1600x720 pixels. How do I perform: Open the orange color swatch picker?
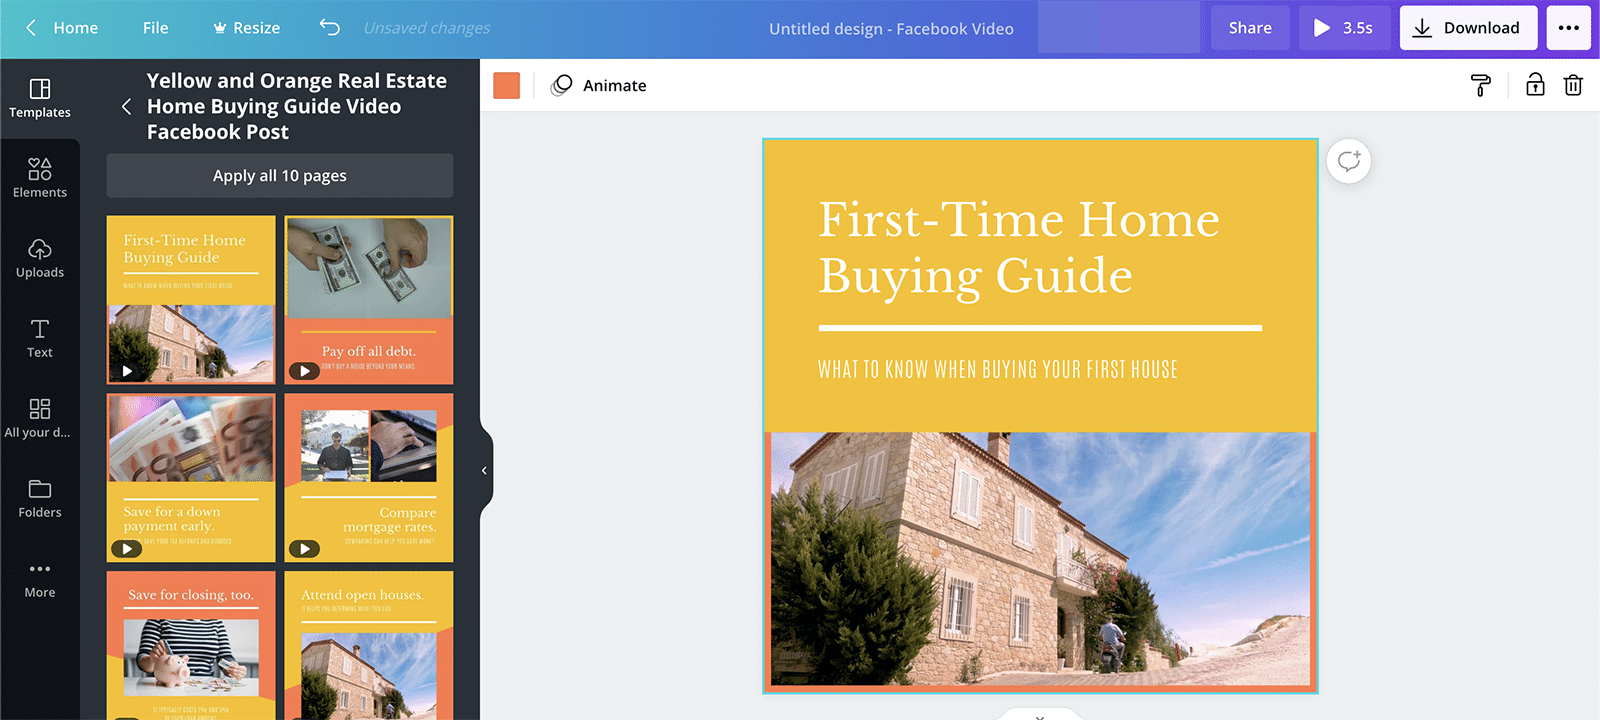pyautogui.click(x=507, y=86)
